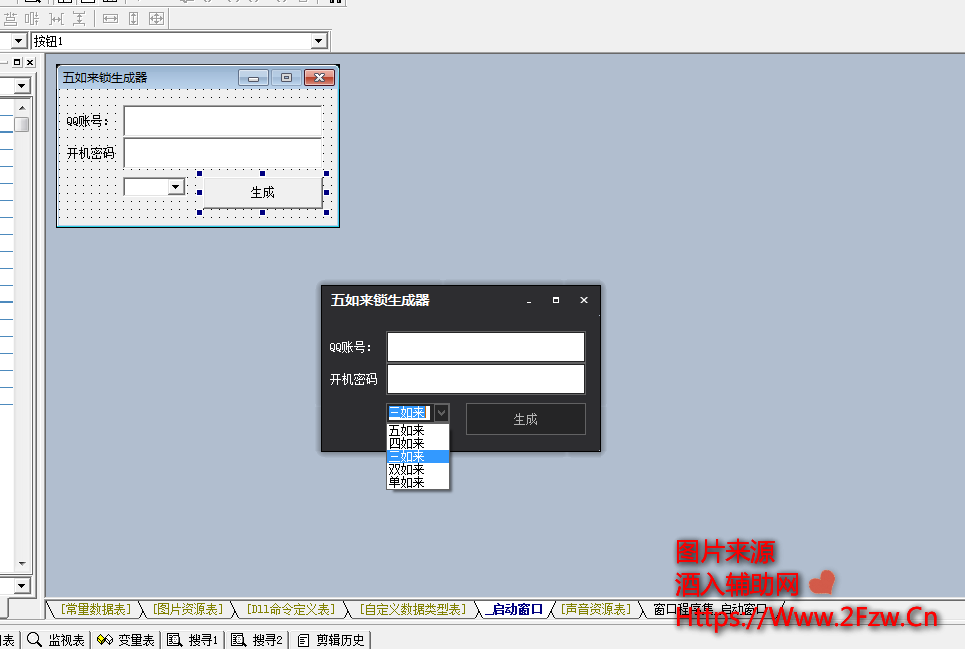Viewport: 965px width, 649px height.
Task: Select 单如来 in the dropdown list
Action: point(407,482)
